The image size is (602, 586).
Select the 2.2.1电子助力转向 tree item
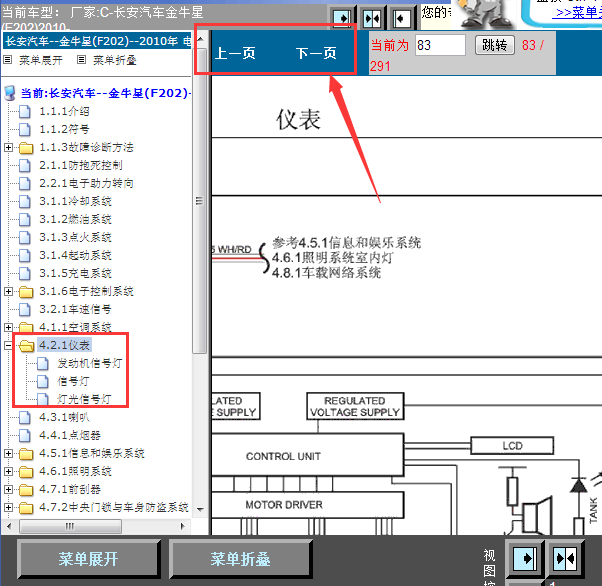tap(86, 183)
